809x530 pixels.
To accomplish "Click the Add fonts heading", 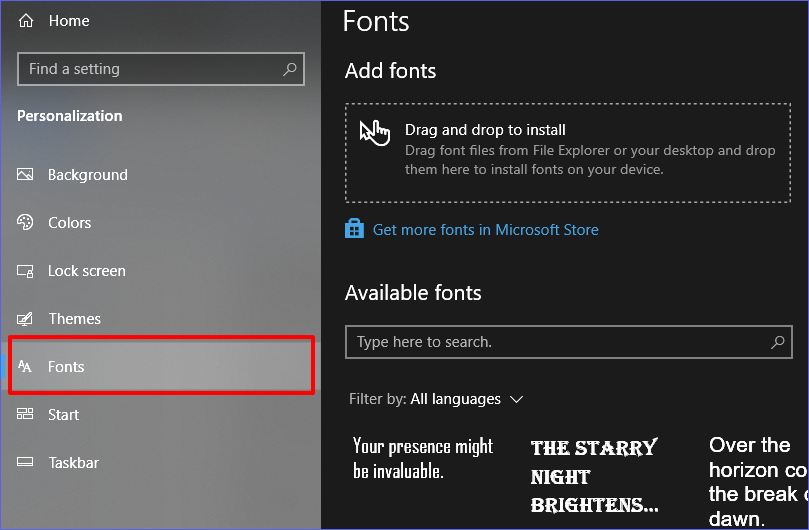I will (390, 71).
